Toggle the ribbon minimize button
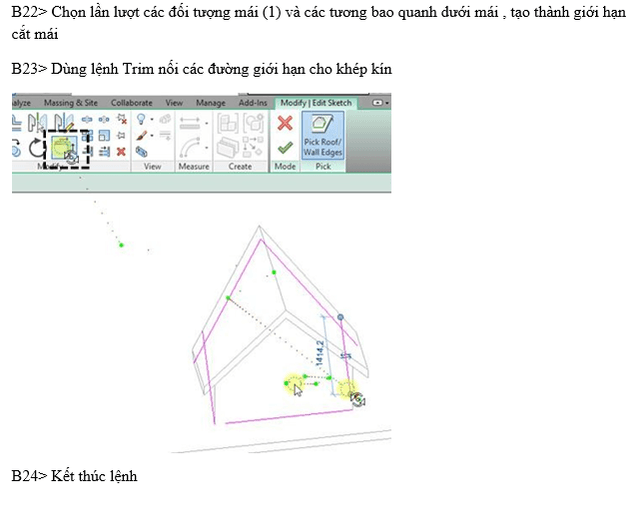The image size is (640, 511). pyautogui.click(x=378, y=103)
